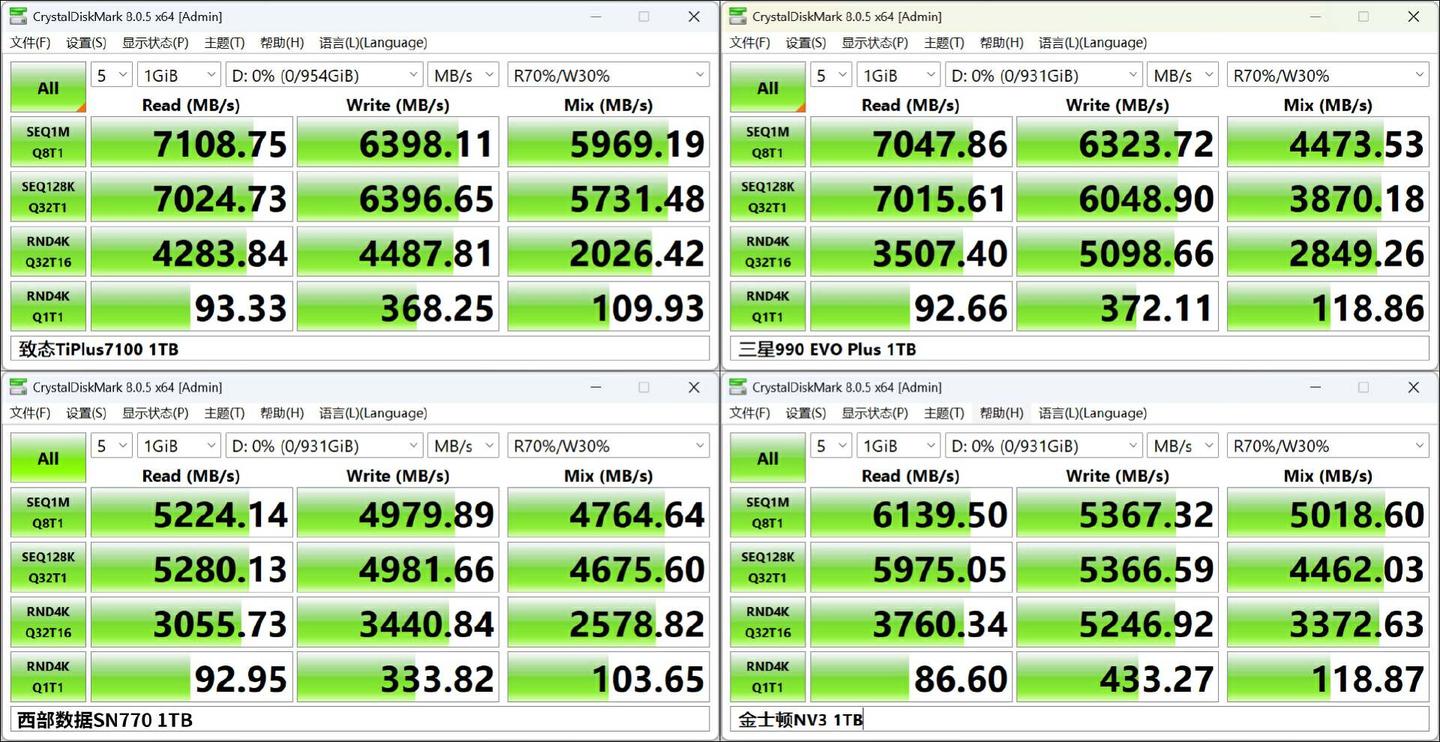Click the 103.65 mix result bar
The height and width of the screenshot is (742, 1440).
(608, 677)
